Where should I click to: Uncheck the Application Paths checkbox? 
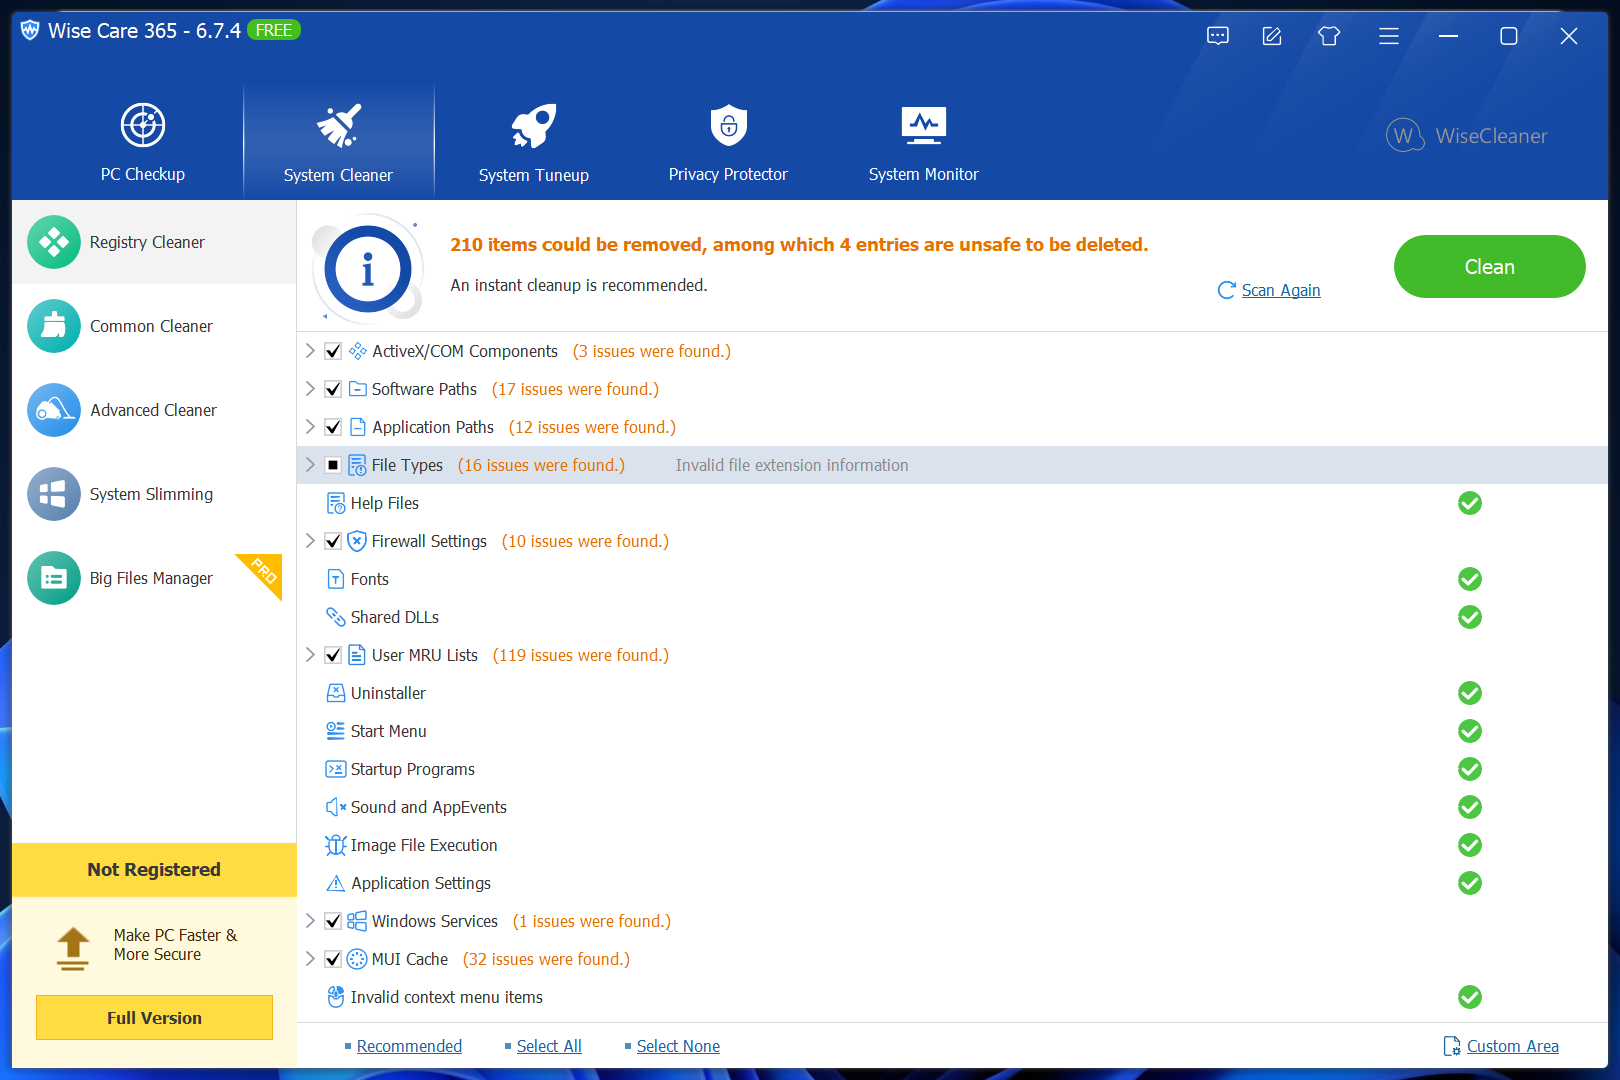coord(333,427)
